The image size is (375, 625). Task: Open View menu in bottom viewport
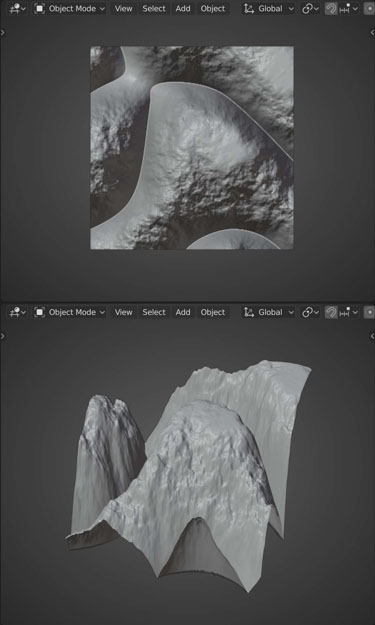point(124,312)
